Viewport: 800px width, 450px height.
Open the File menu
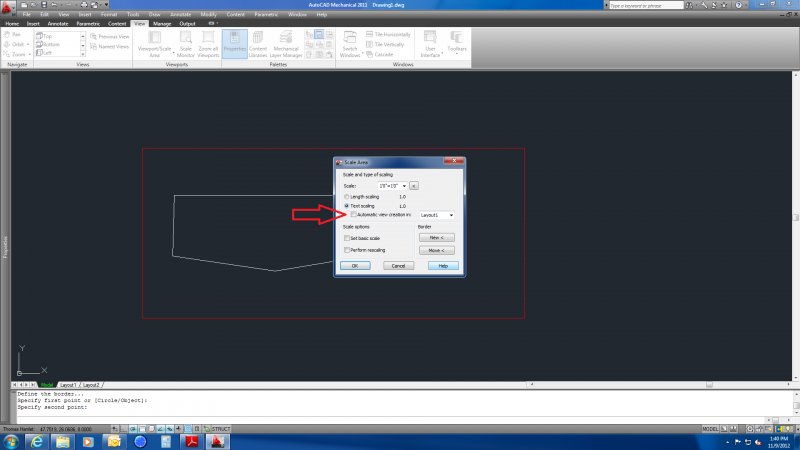click(x=26, y=15)
